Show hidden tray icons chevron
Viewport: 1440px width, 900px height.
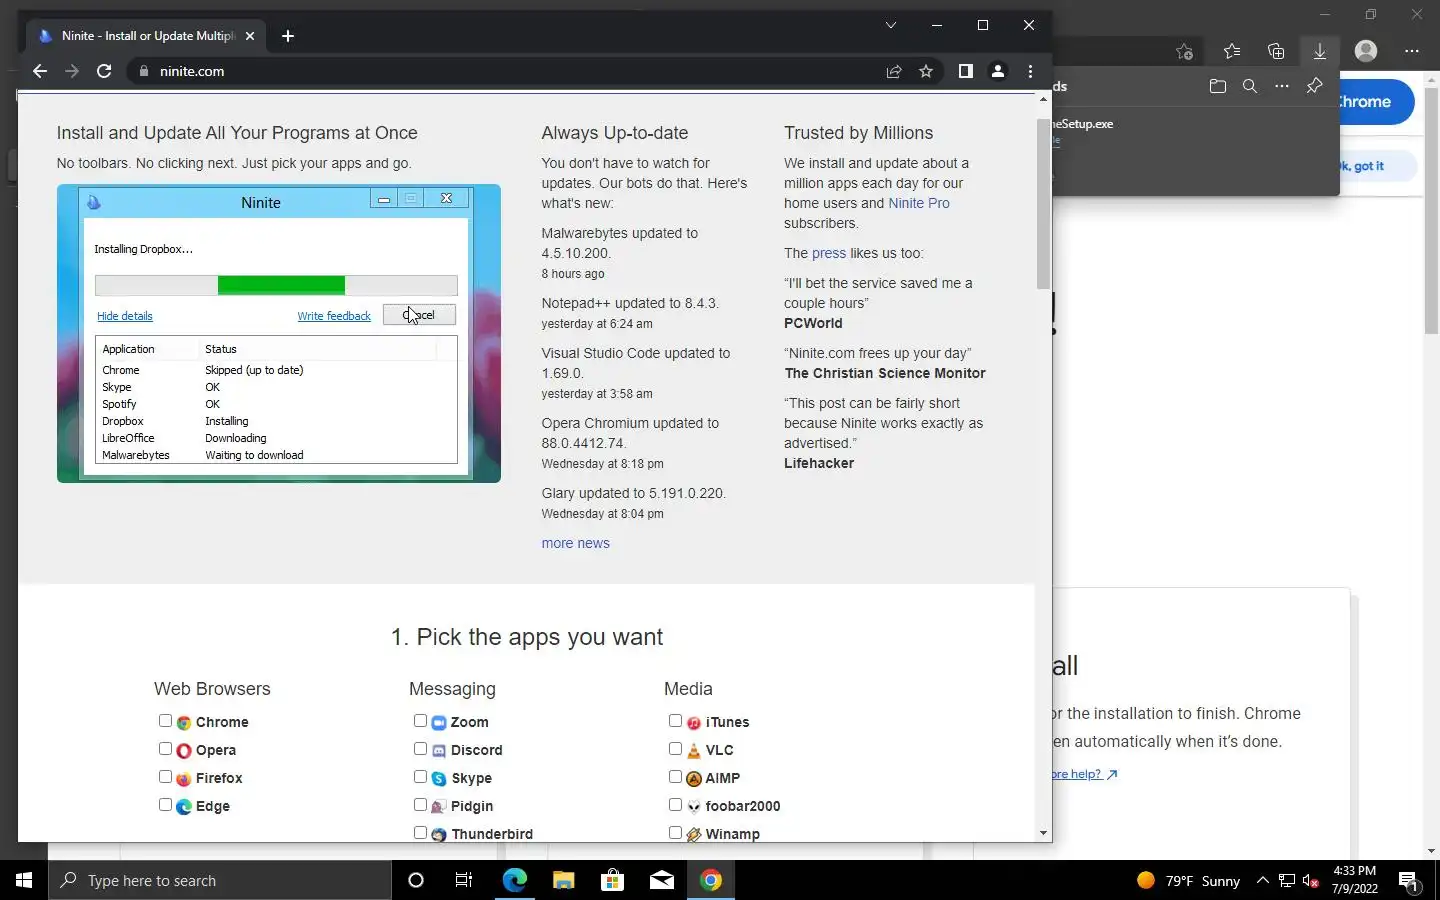coord(1262,881)
